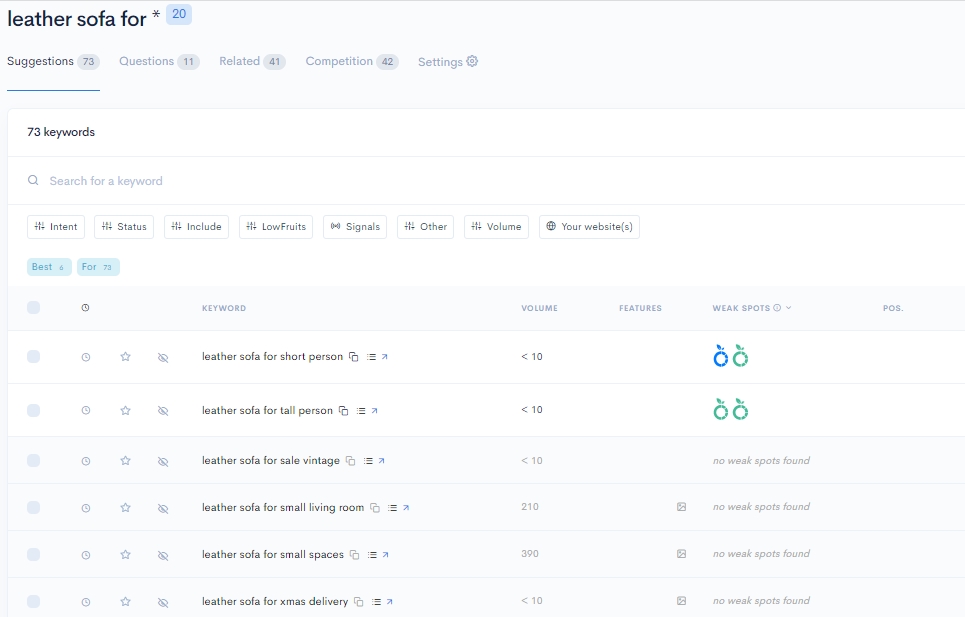
Task: Copy keyword 'leather sofa for sale vintage'
Action: pos(351,461)
